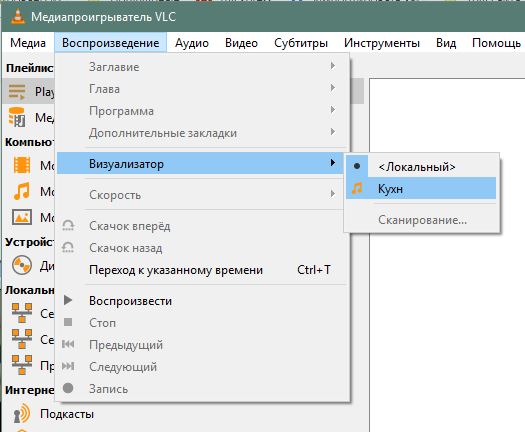
Task: Click the Устройства sidebar heading
Action: tap(30, 242)
